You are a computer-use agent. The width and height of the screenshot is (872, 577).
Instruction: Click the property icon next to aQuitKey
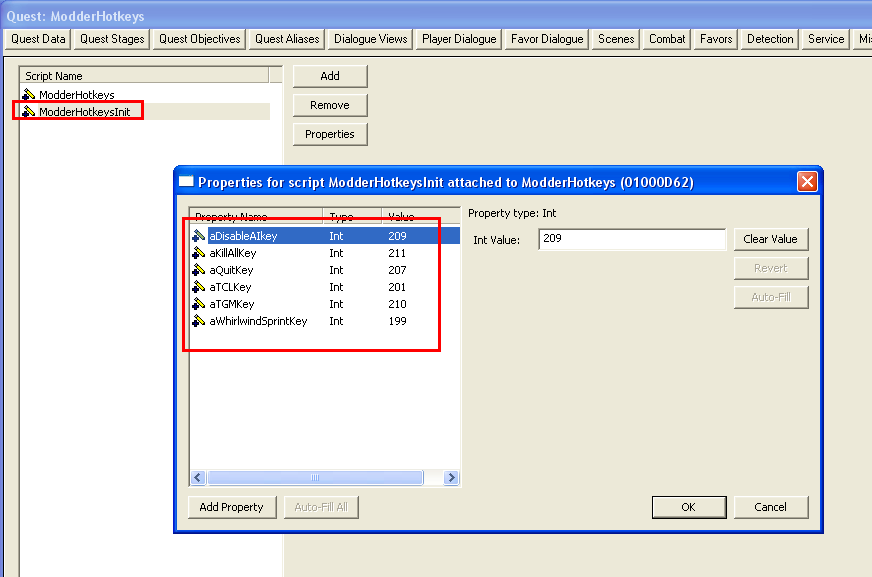pos(199,270)
